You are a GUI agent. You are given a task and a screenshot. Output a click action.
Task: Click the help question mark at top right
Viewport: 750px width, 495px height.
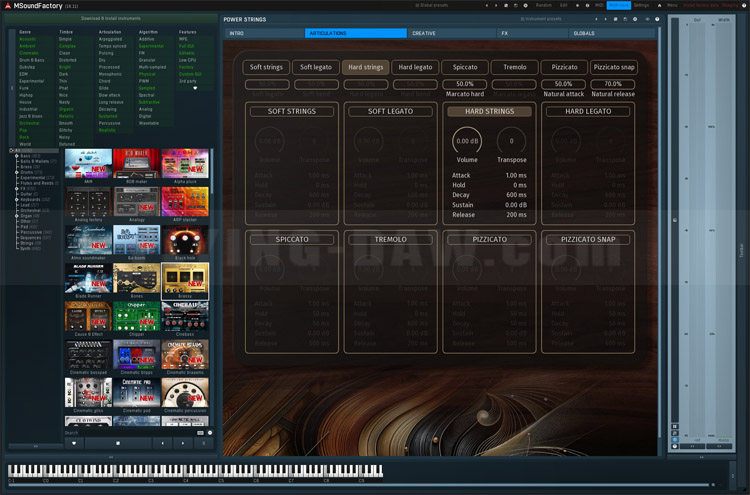[x=744, y=5]
